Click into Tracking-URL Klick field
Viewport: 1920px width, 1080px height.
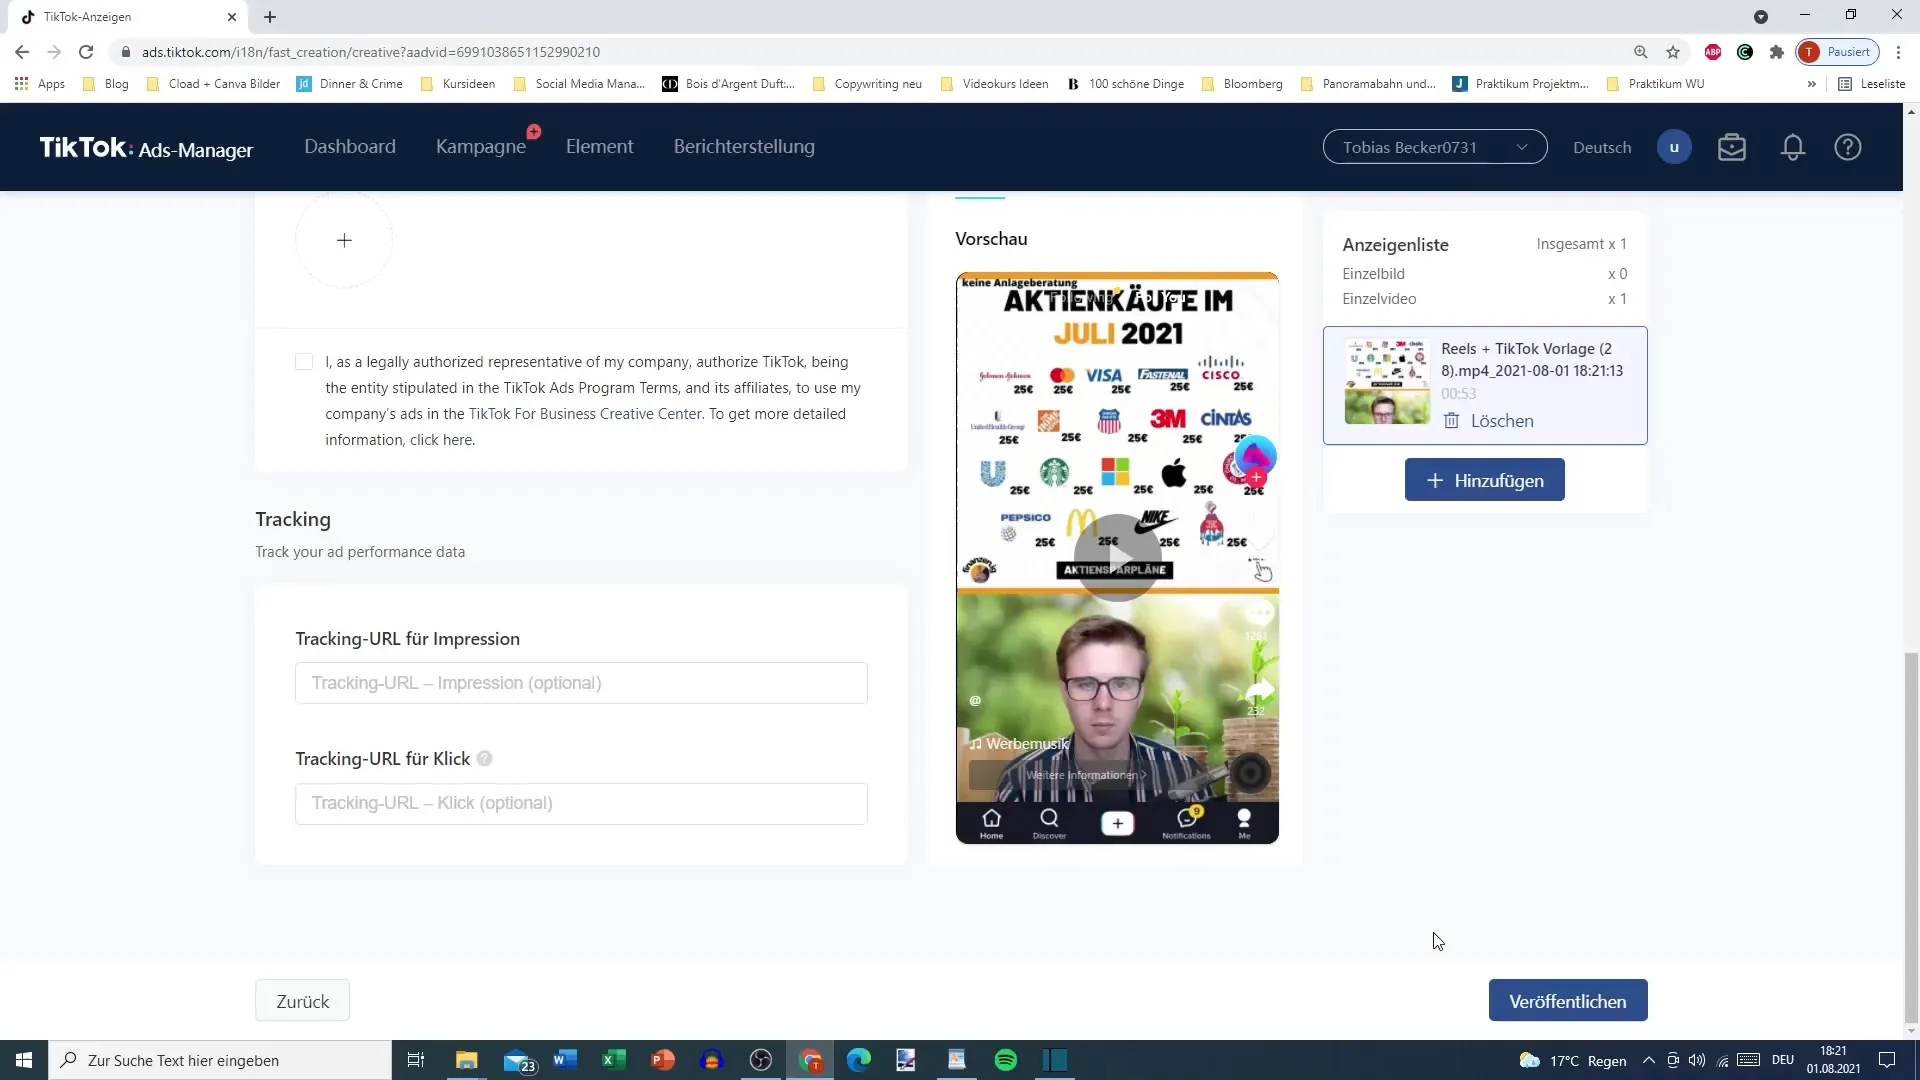(581, 804)
